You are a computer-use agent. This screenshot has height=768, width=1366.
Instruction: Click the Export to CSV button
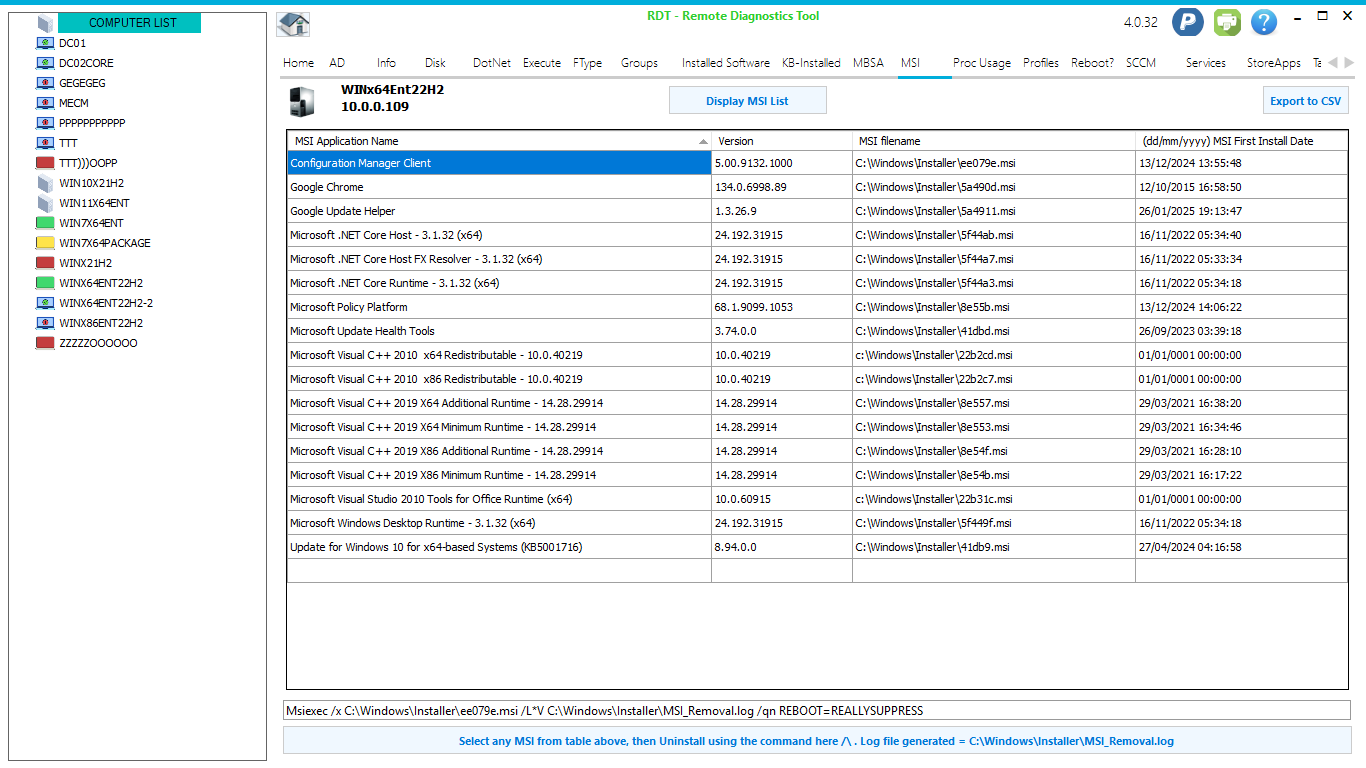(1306, 101)
